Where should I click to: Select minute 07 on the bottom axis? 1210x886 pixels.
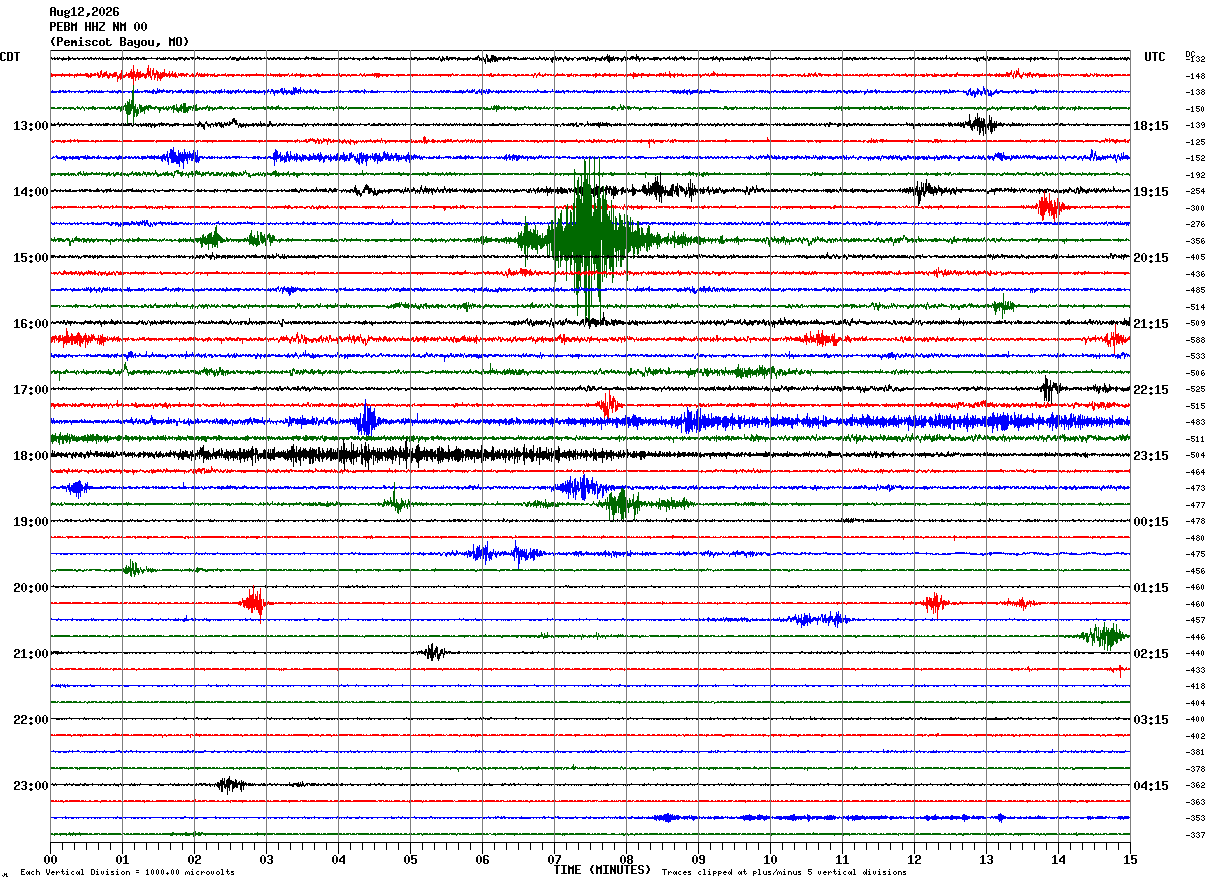click(554, 859)
